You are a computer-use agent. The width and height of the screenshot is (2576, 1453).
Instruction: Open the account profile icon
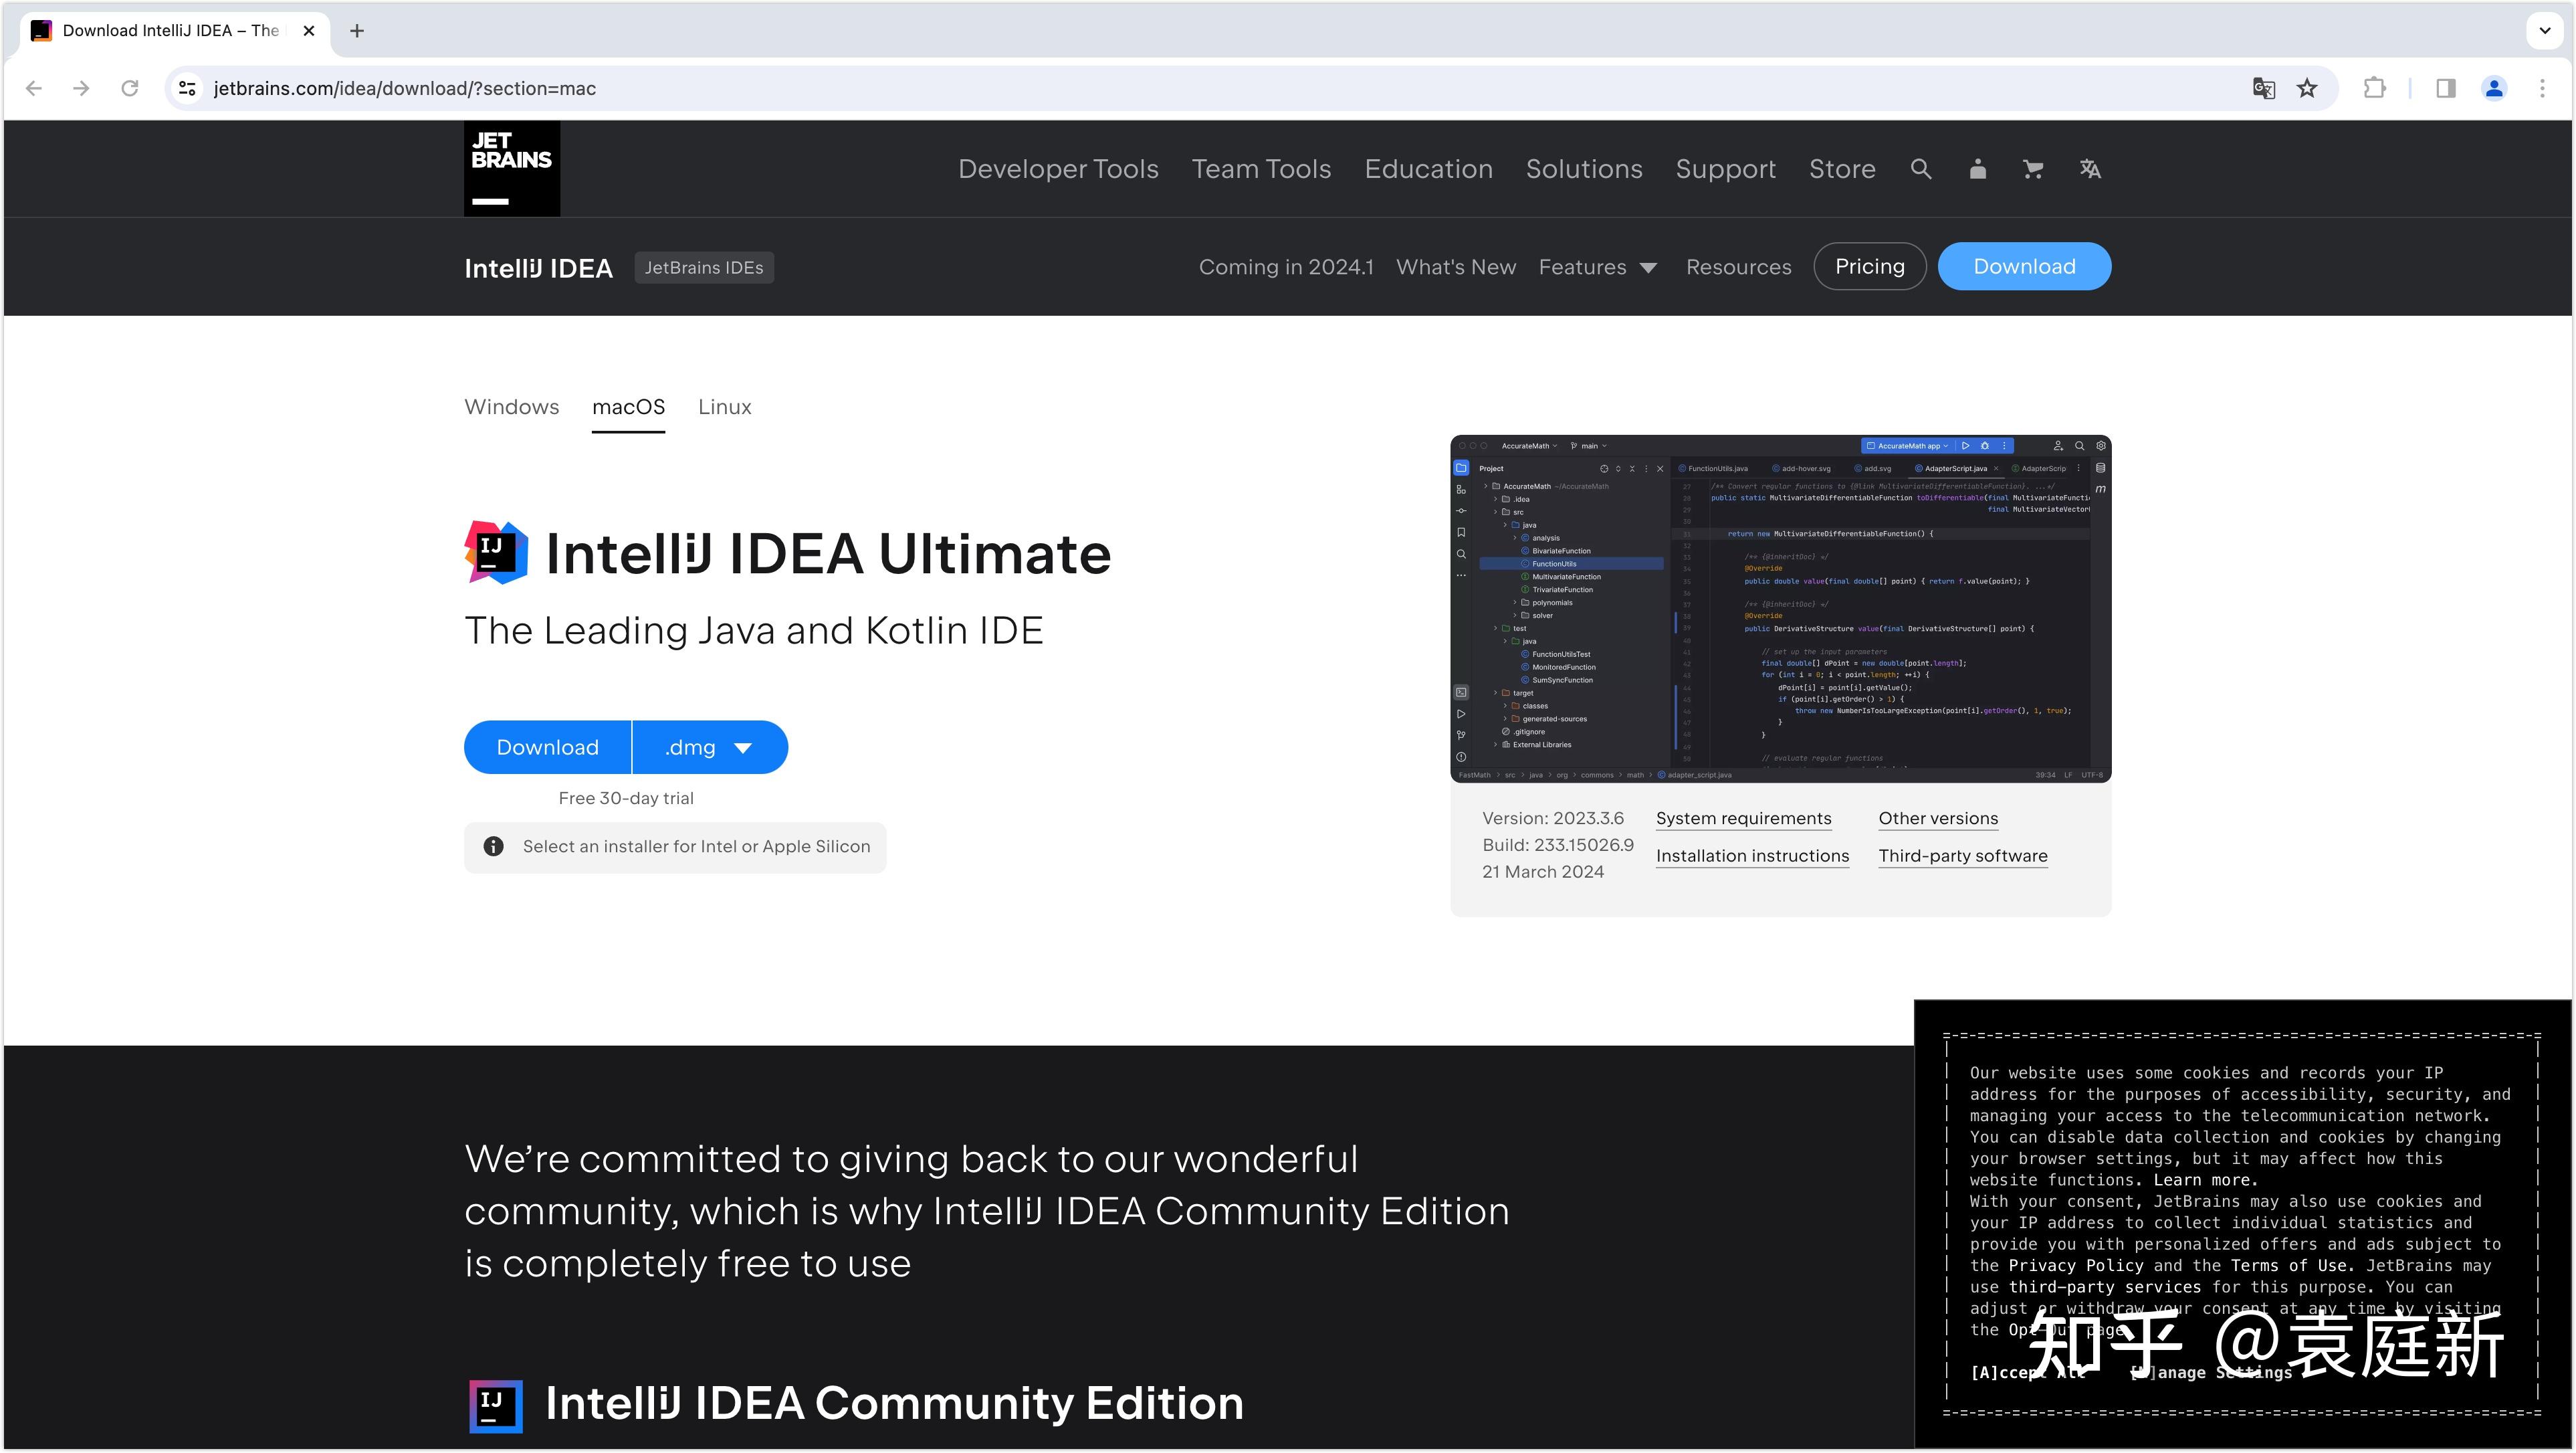pos(1977,168)
